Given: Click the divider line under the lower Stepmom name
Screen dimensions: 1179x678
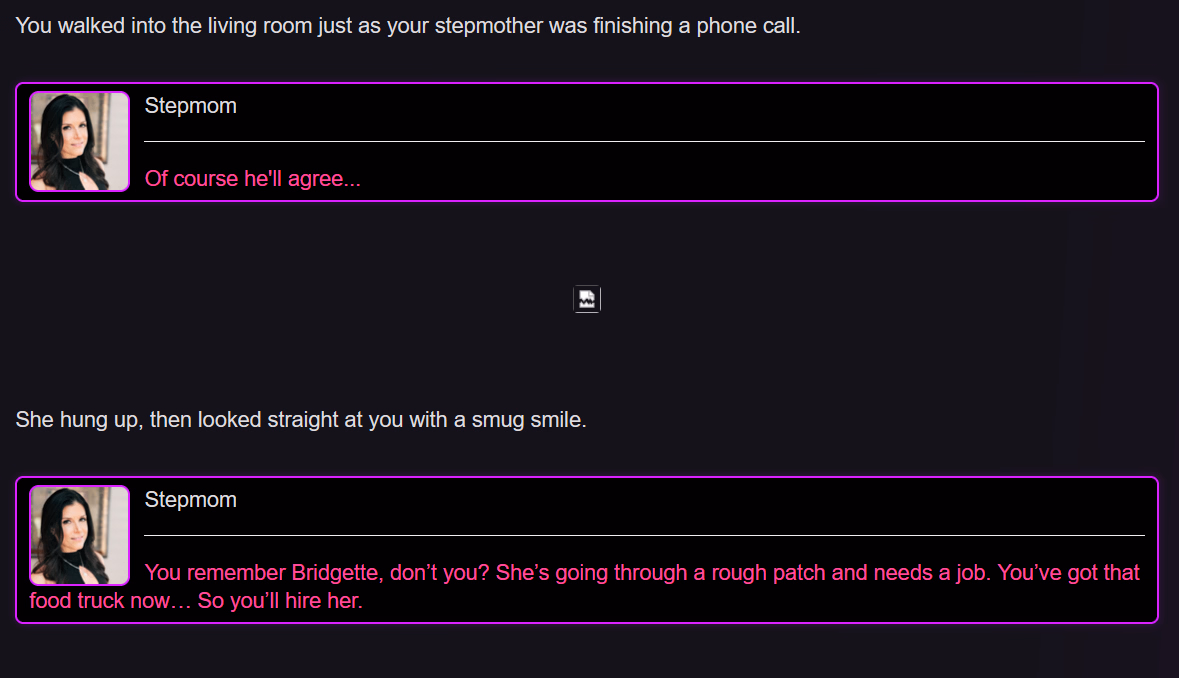Looking at the screenshot, I should tap(644, 535).
